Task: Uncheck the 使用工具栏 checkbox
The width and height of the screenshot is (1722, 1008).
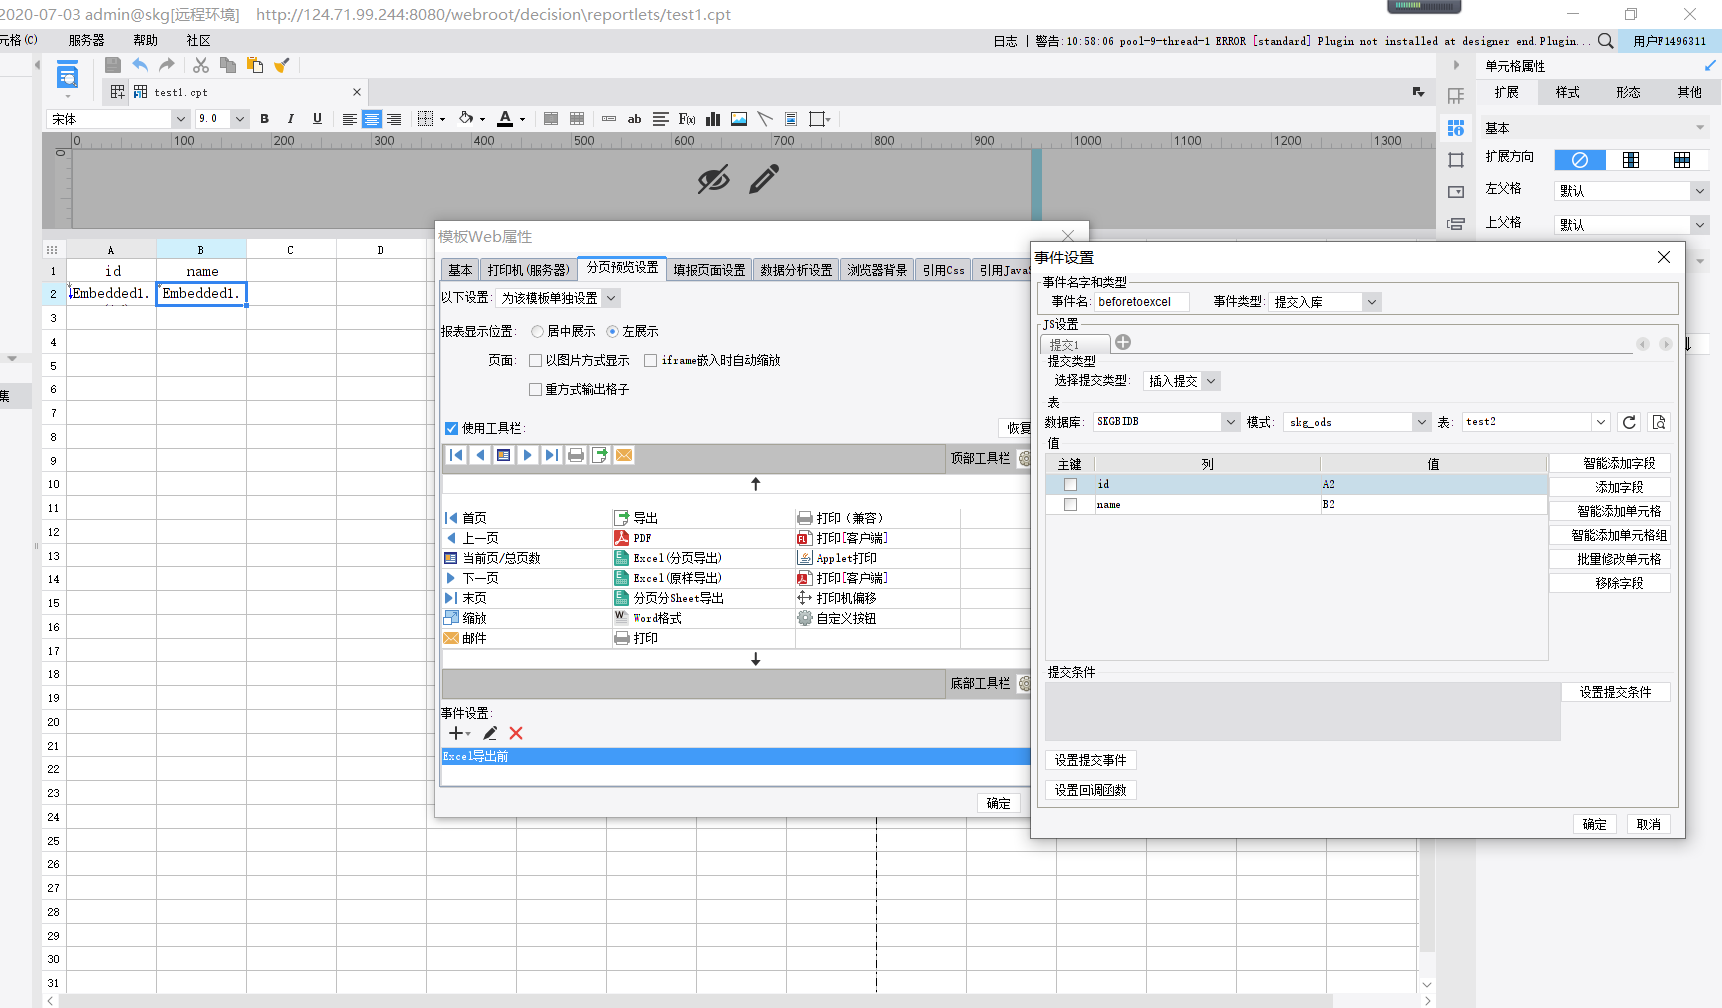Action: click(451, 428)
